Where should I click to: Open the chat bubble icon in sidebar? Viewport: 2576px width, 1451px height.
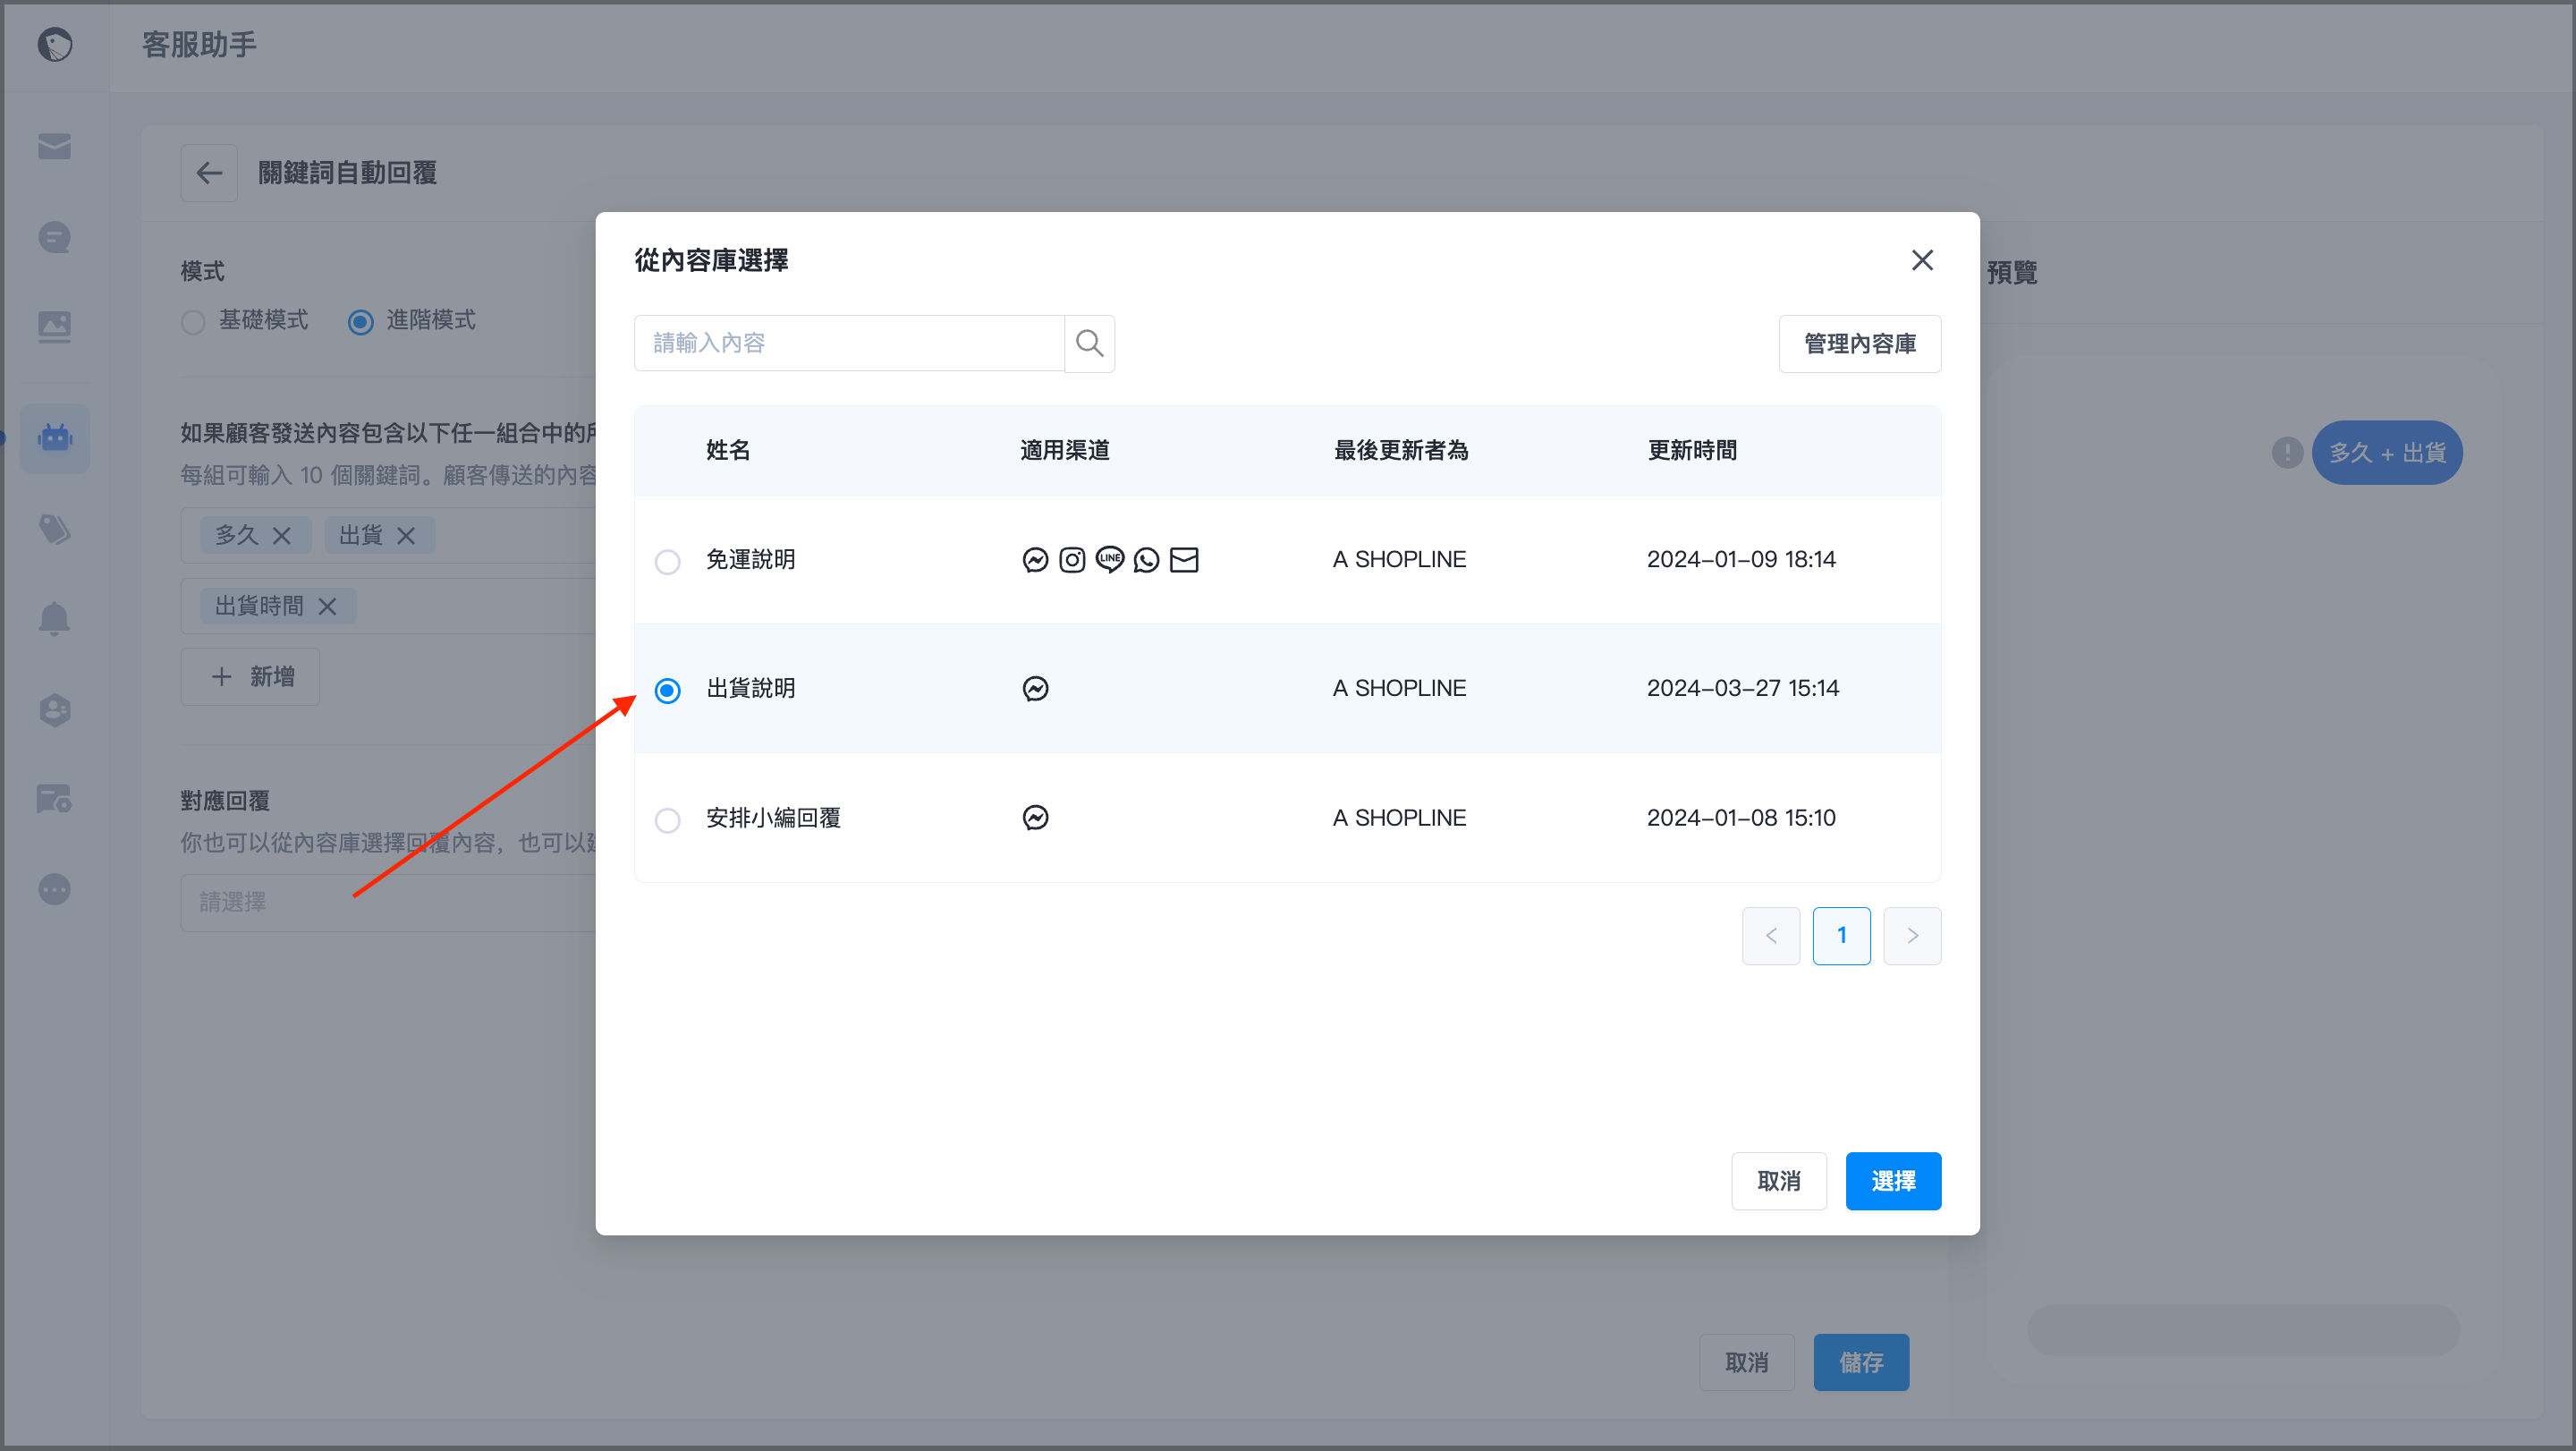(x=55, y=237)
